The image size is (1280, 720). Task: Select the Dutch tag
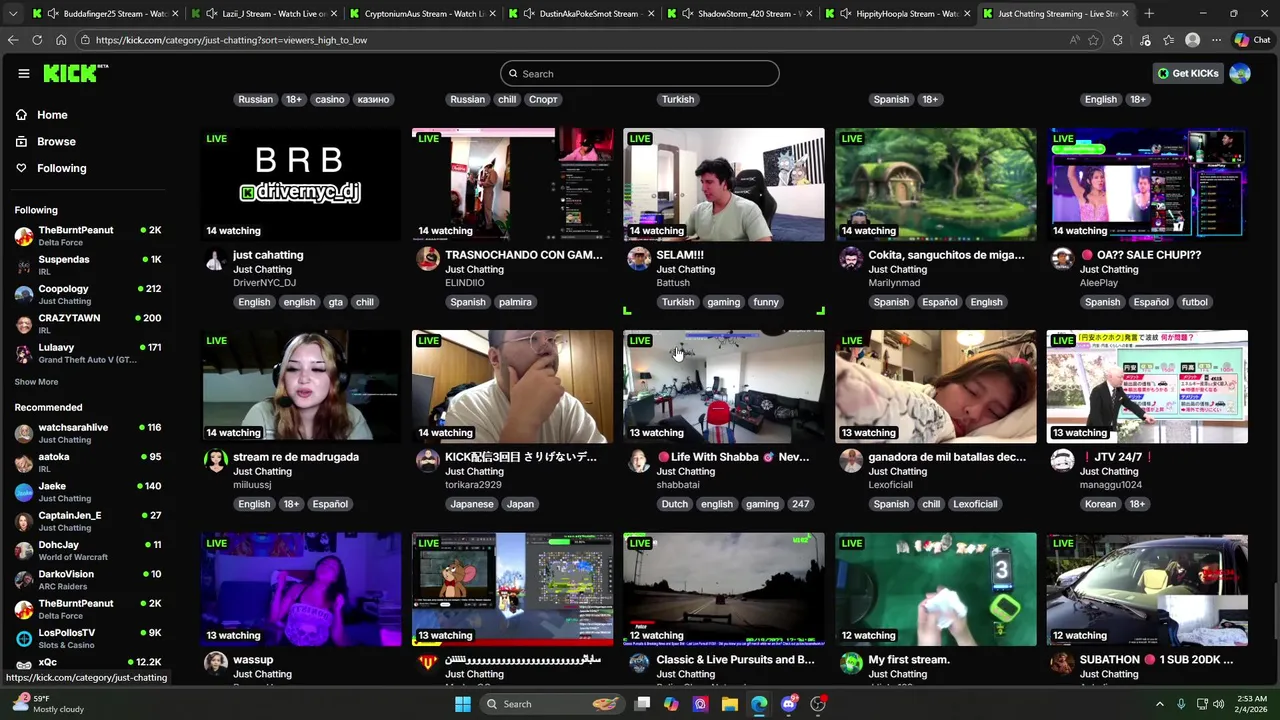click(675, 504)
